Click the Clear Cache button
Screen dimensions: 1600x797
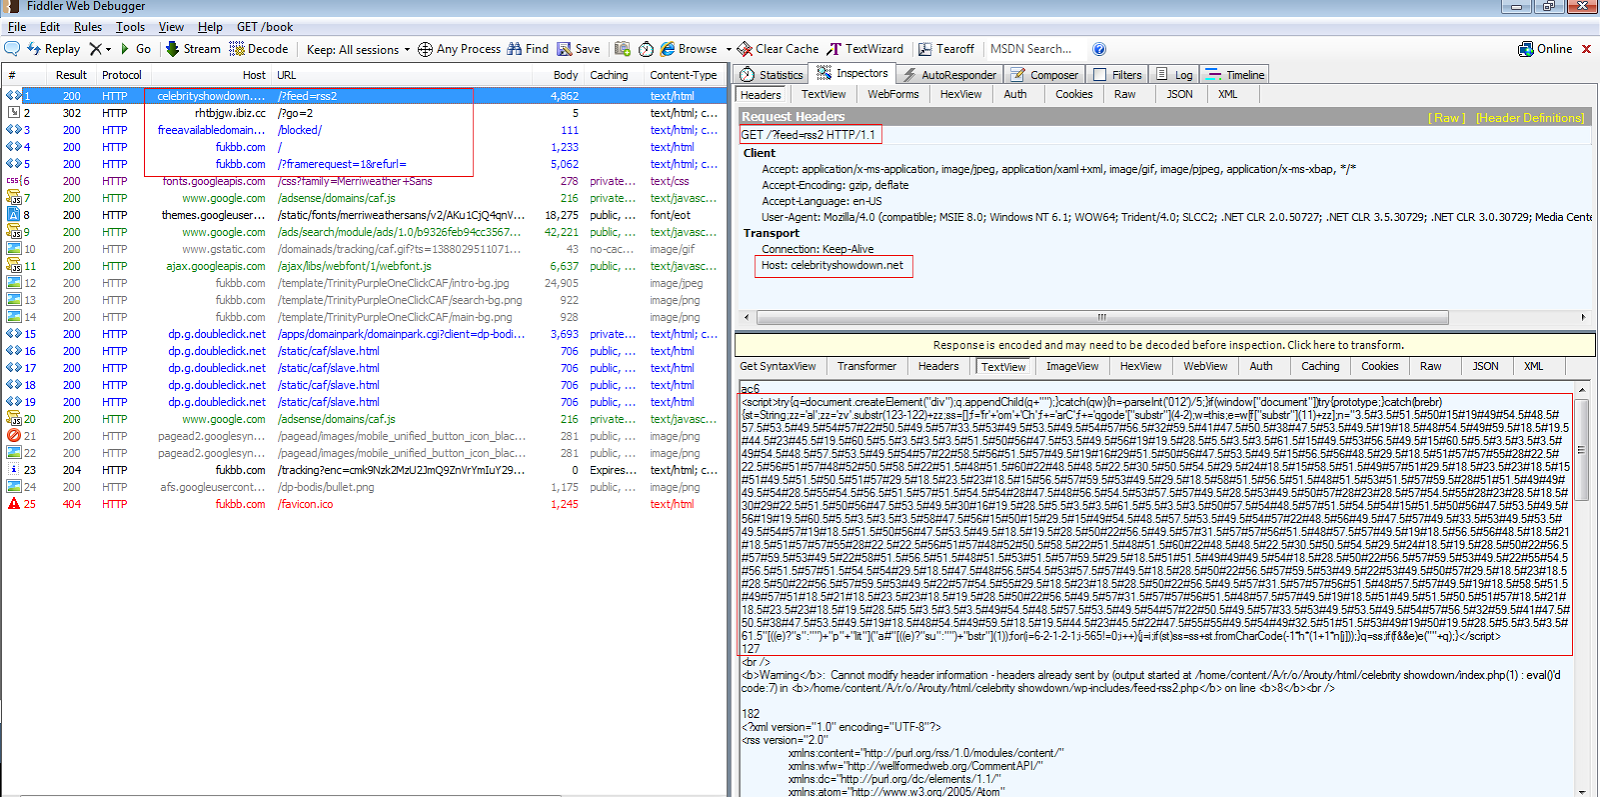coord(777,49)
